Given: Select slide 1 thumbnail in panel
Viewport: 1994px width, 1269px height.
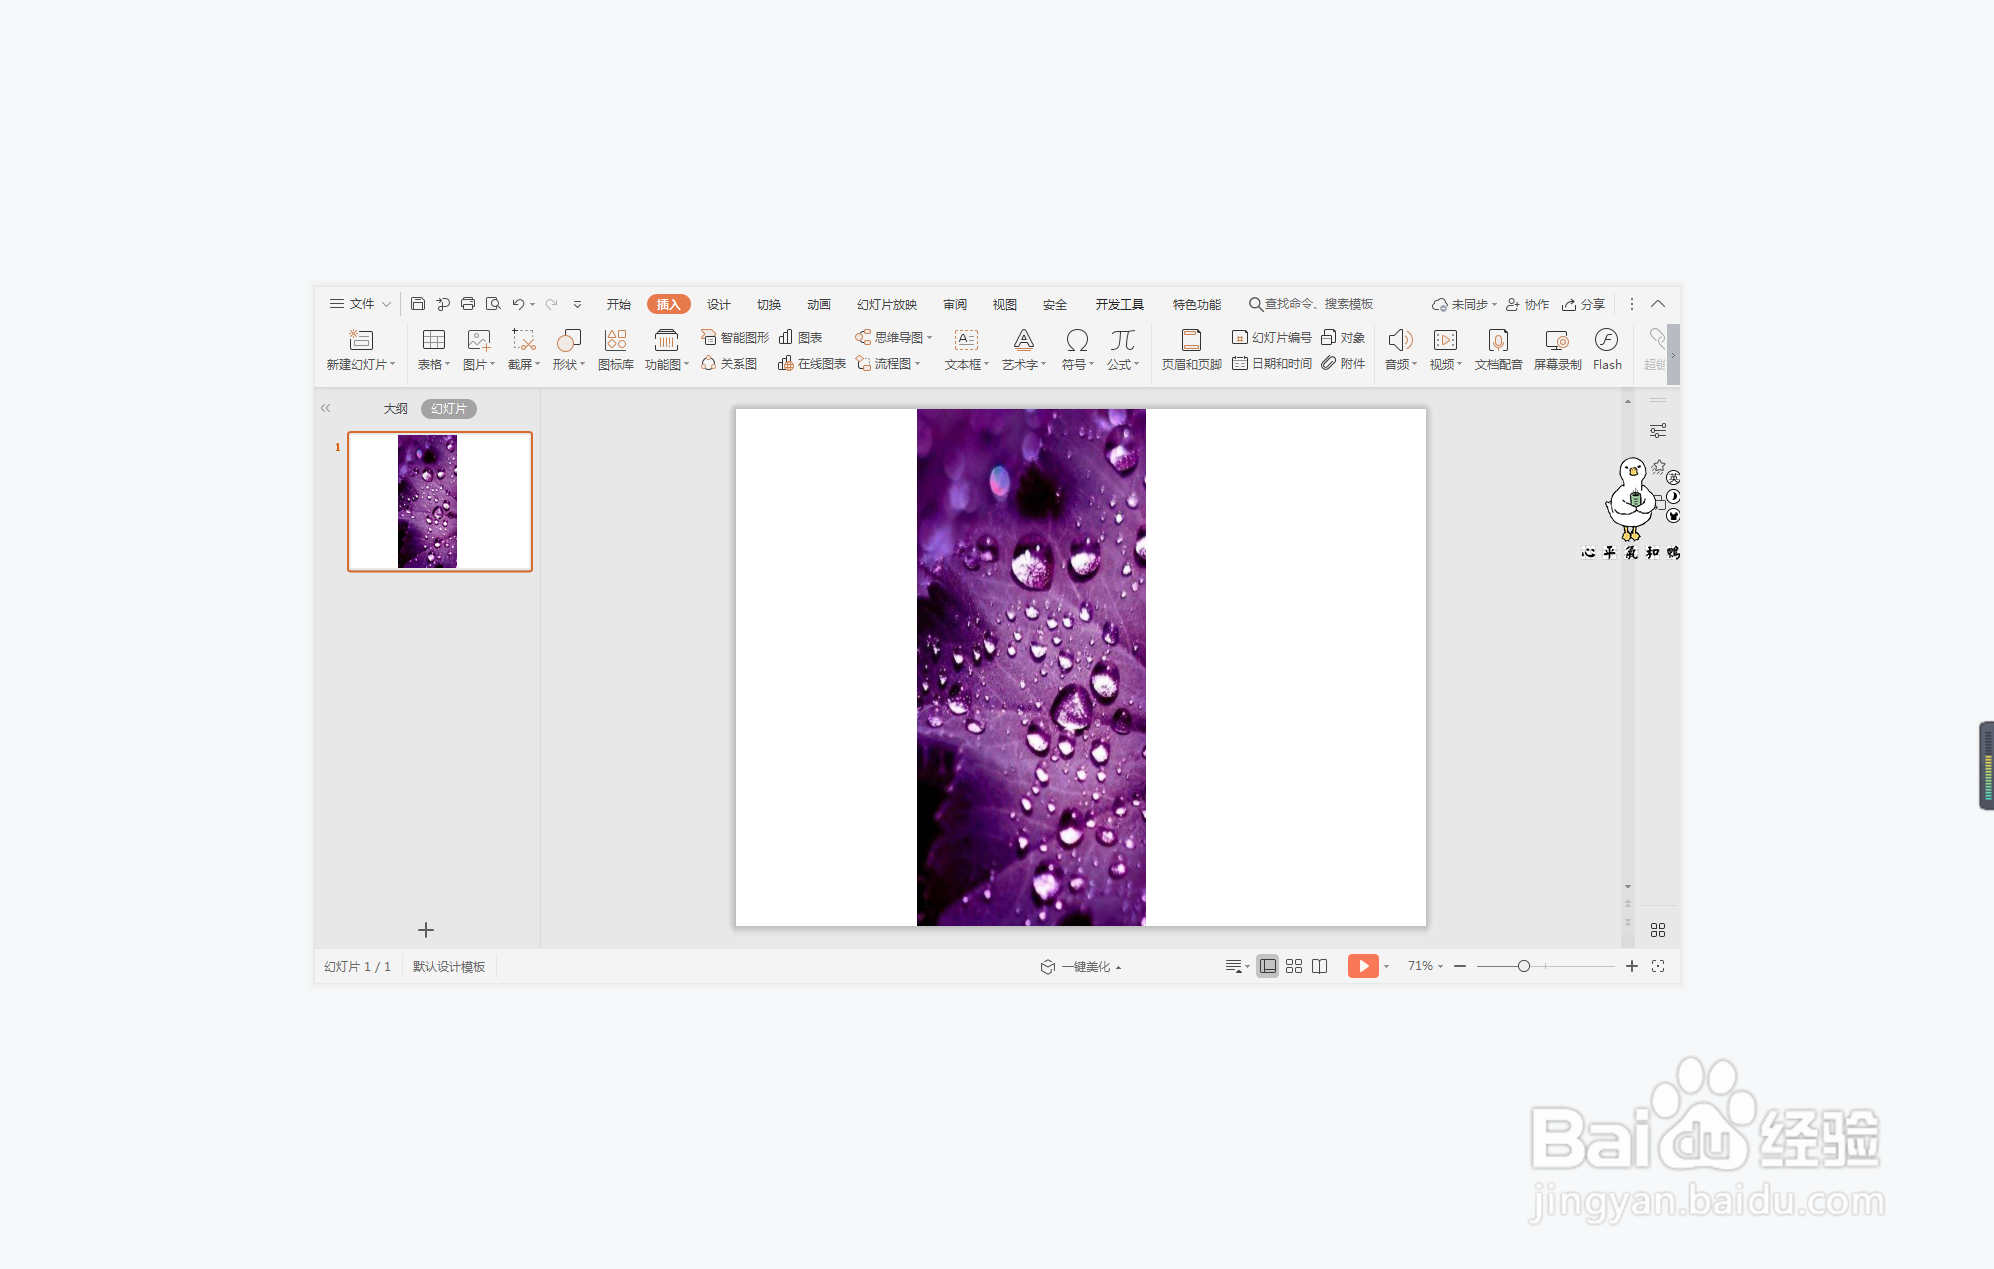Looking at the screenshot, I should [x=439, y=501].
